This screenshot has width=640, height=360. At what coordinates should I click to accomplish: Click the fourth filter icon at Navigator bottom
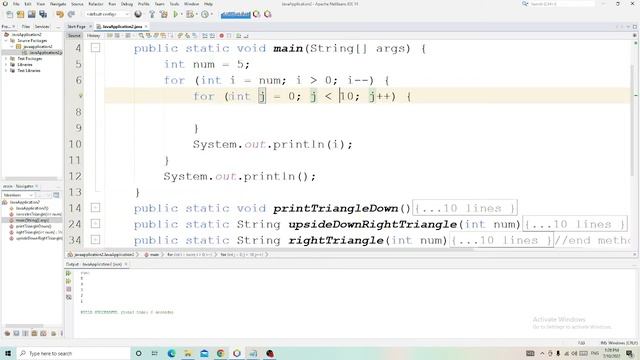[x=34, y=333]
